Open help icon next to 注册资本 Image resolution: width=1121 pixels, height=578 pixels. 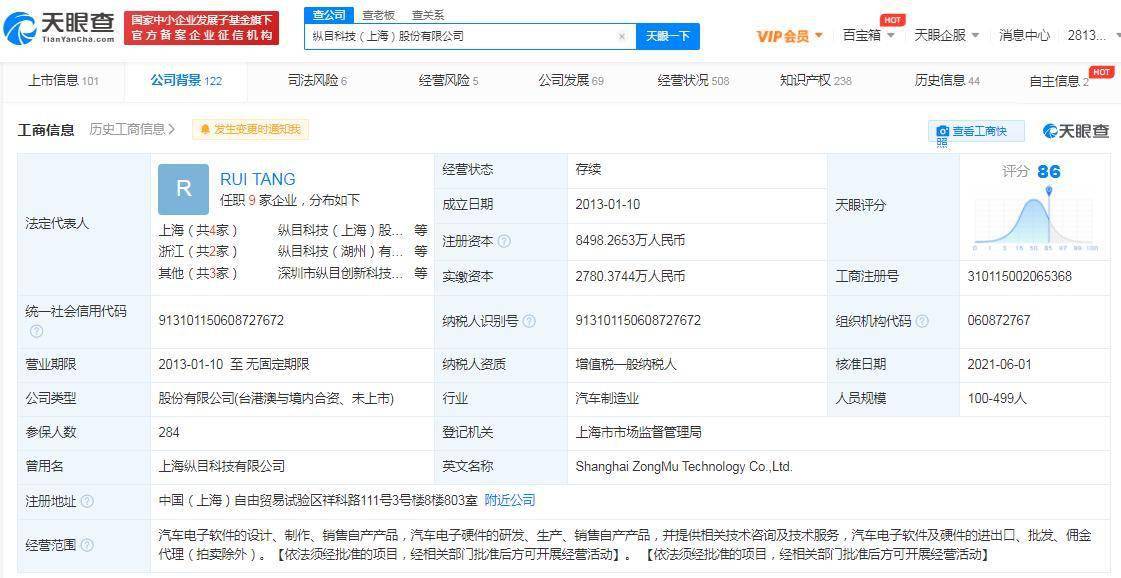coord(504,242)
